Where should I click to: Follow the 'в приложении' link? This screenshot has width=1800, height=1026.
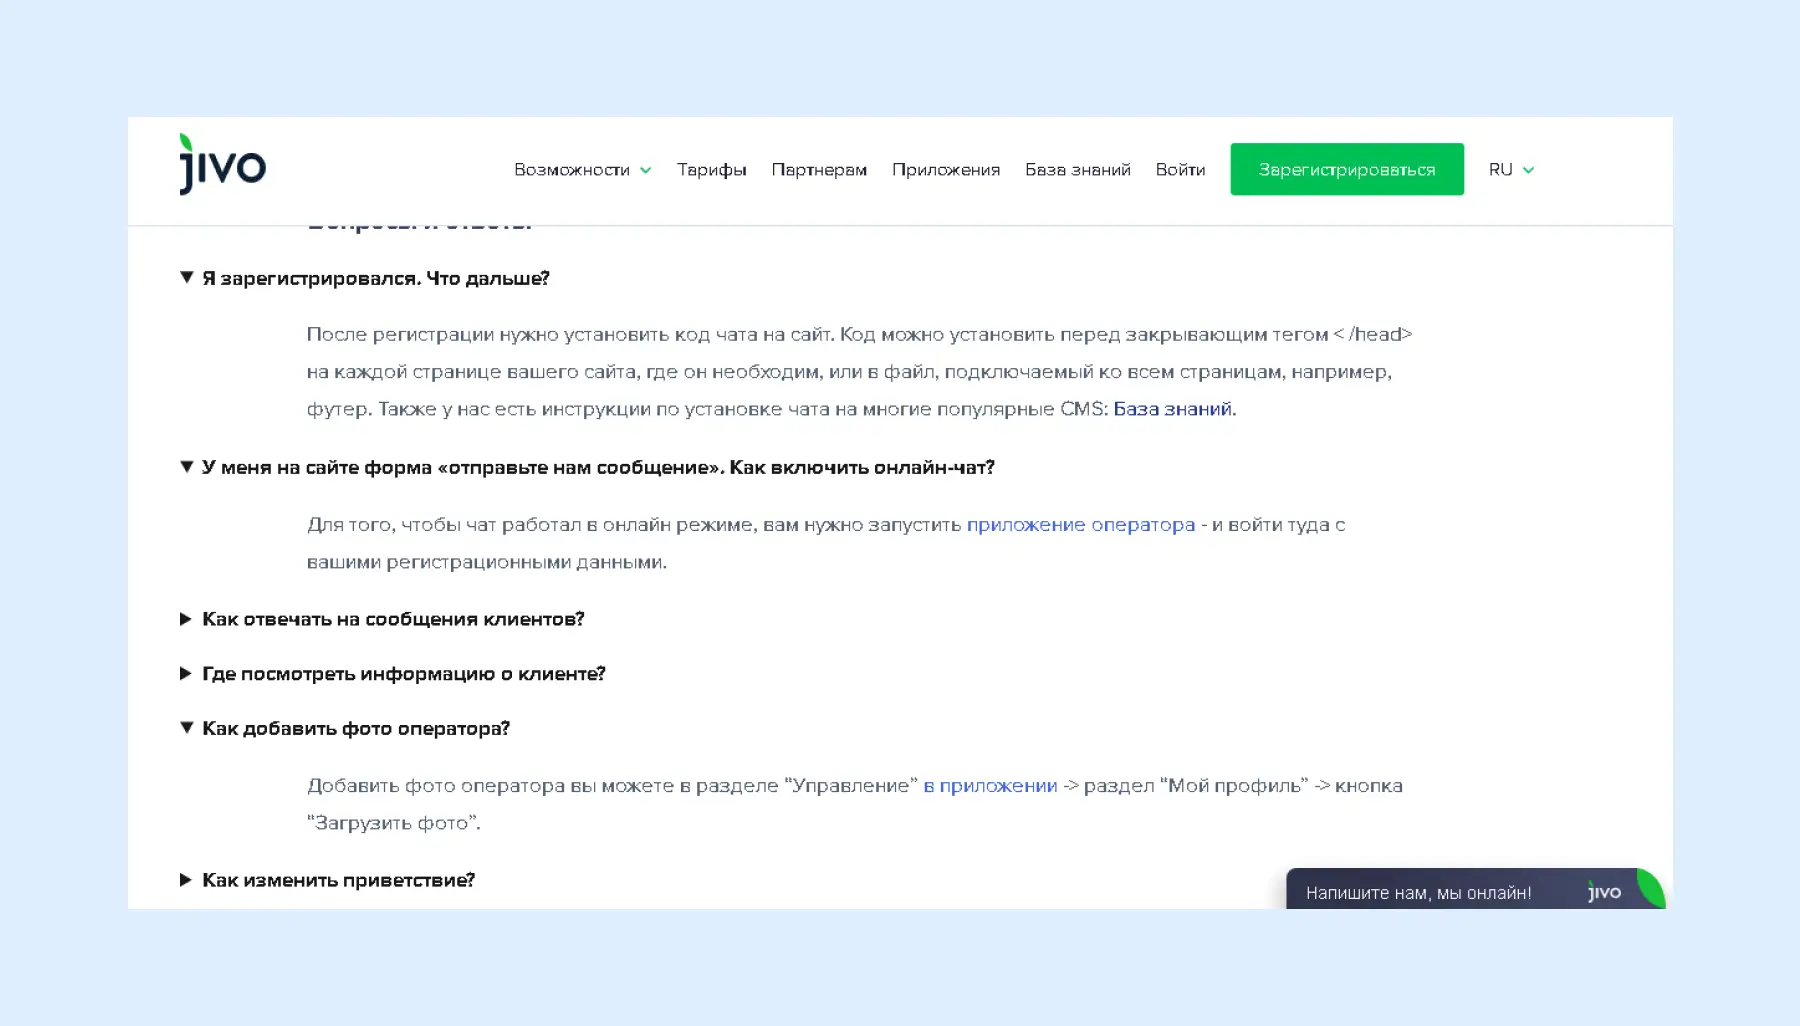[x=990, y=786]
